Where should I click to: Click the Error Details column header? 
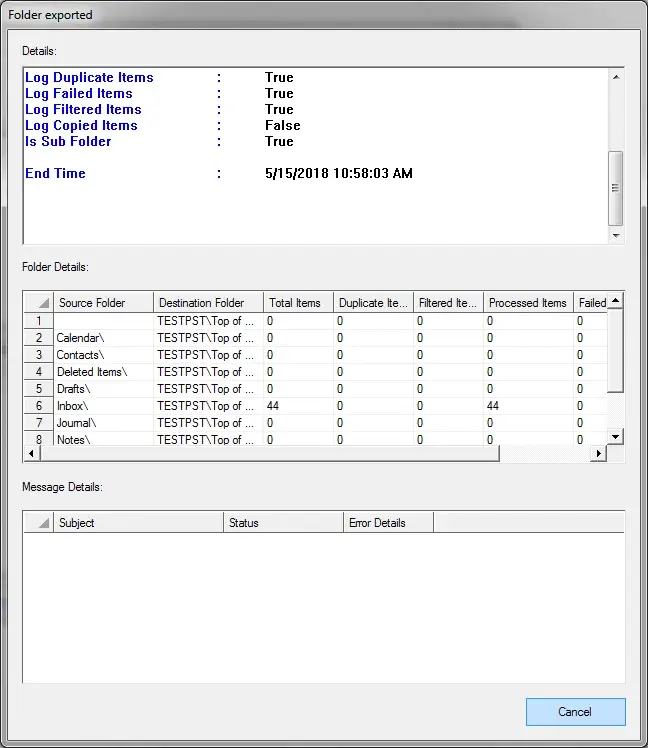388,523
